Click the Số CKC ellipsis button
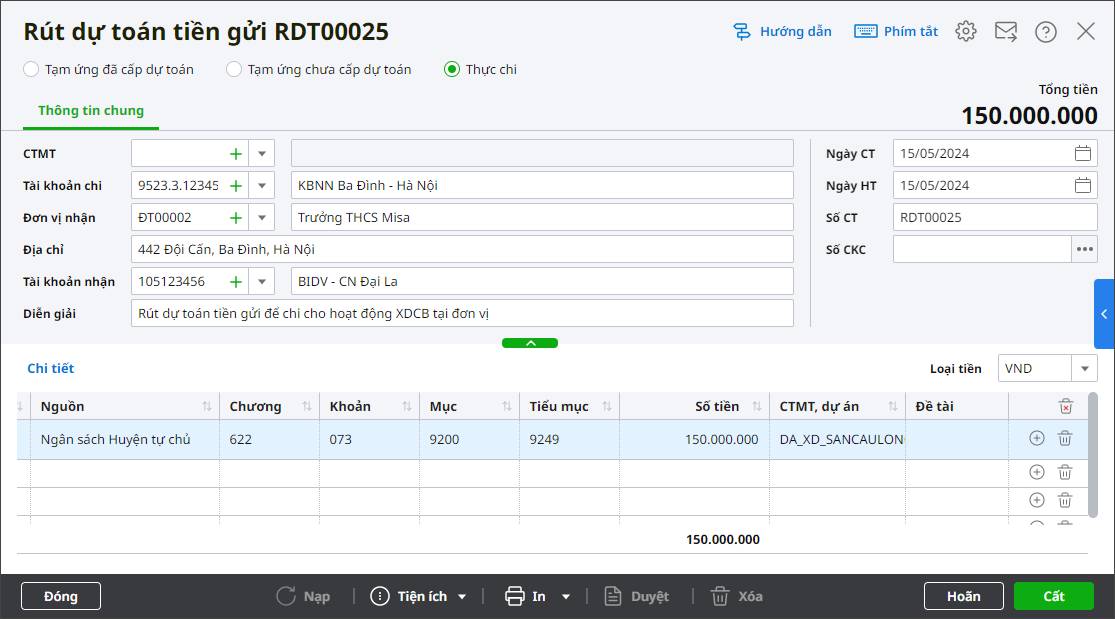This screenshot has height=619, width=1115. [x=1084, y=249]
